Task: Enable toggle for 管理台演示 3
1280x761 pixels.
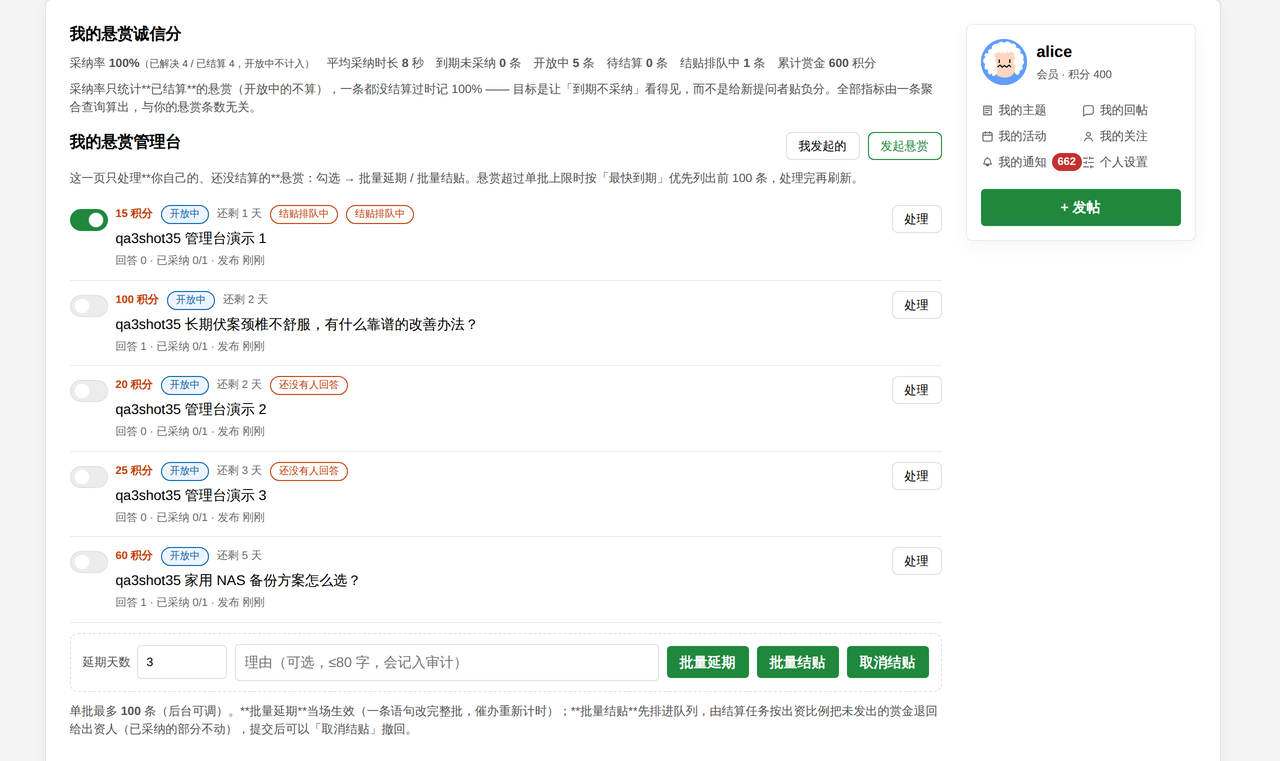Action: pos(89,477)
